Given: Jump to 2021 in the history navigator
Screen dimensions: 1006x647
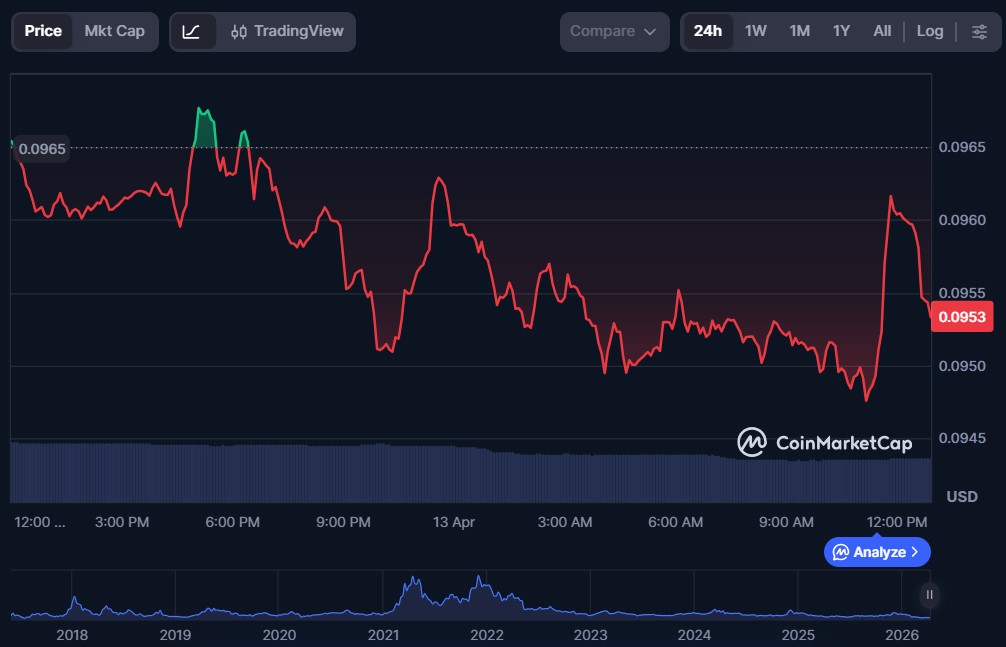Looking at the screenshot, I should click(x=383, y=634).
